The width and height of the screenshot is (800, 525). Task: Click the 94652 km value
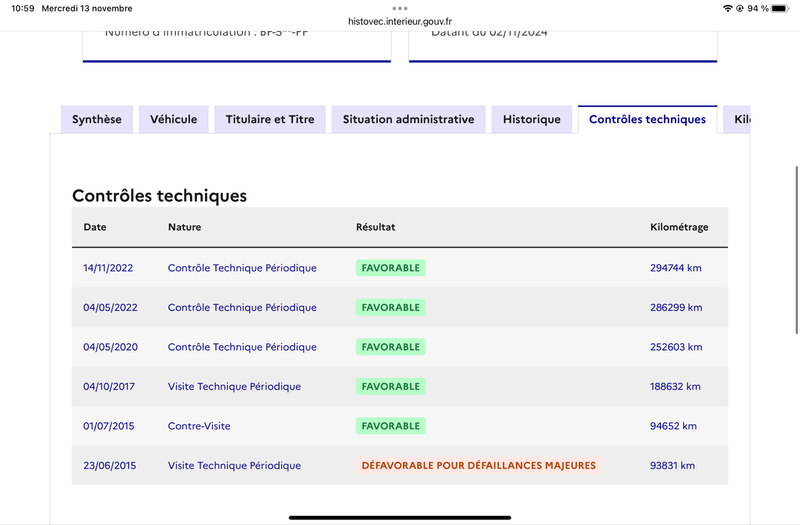coord(673,426)
